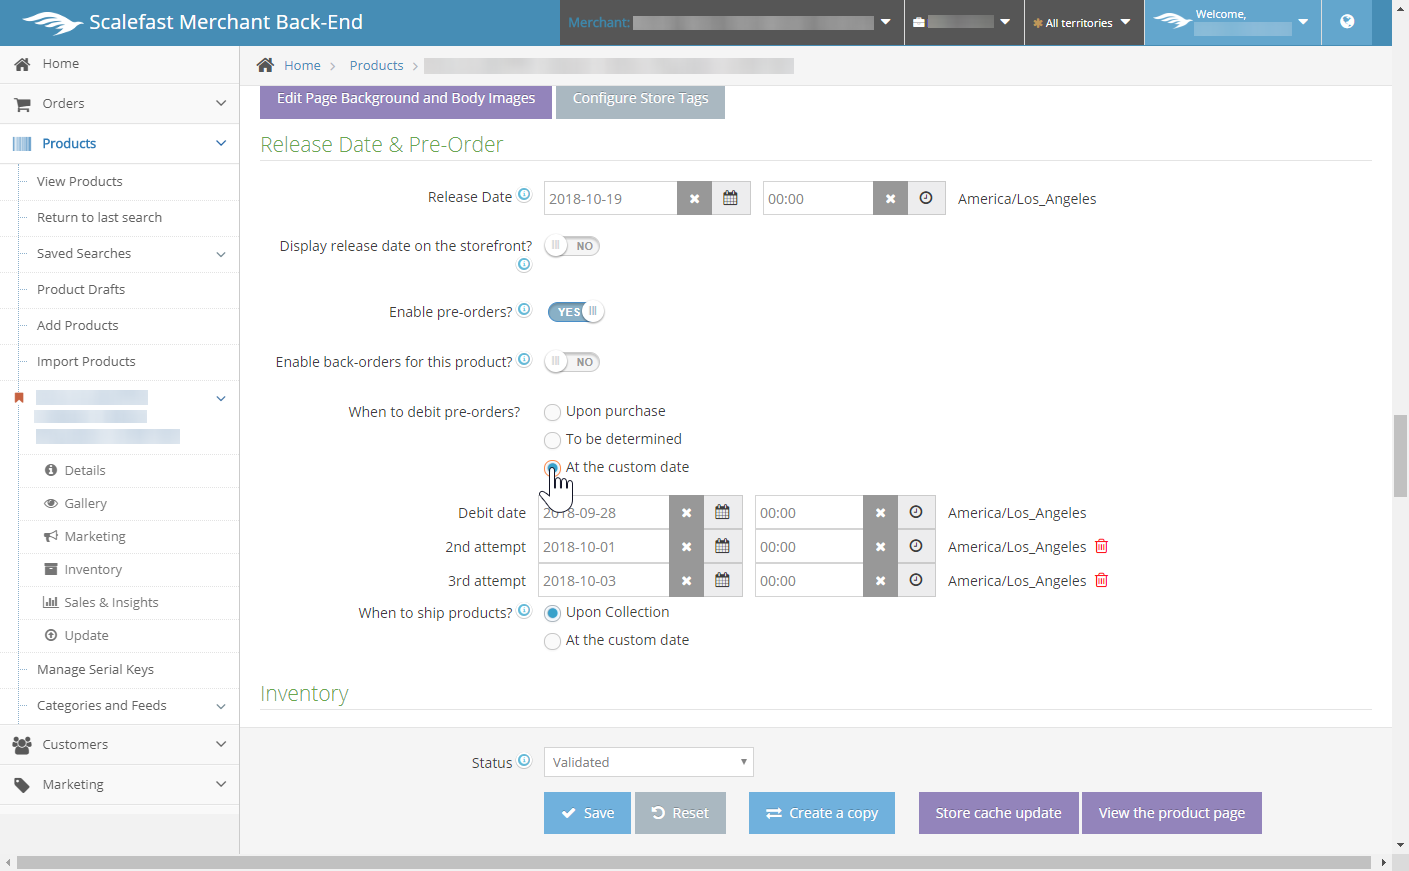This screenshot has width=1409, height=871.
Task: Go to View Products menu item
Action: (80, 182)
